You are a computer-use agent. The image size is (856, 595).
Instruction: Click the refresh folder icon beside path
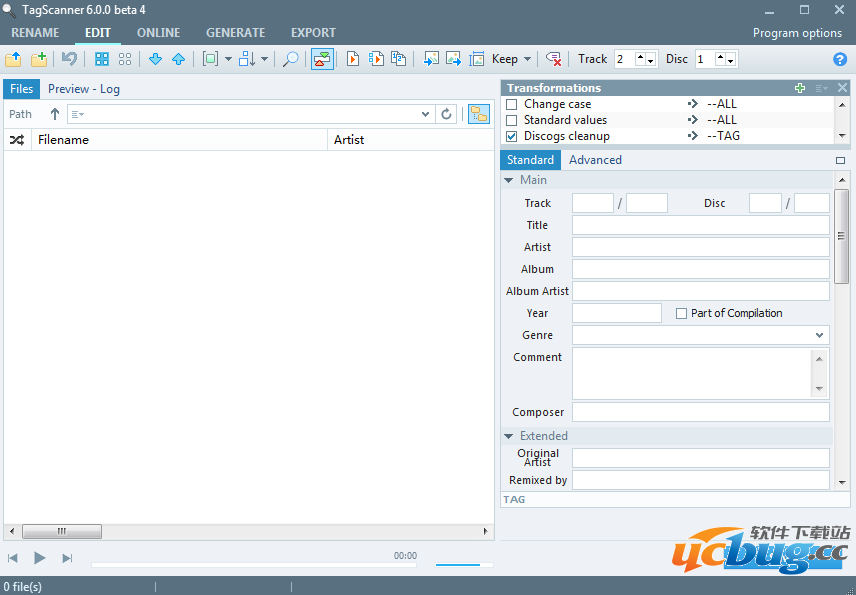click(x=447, y=114)
